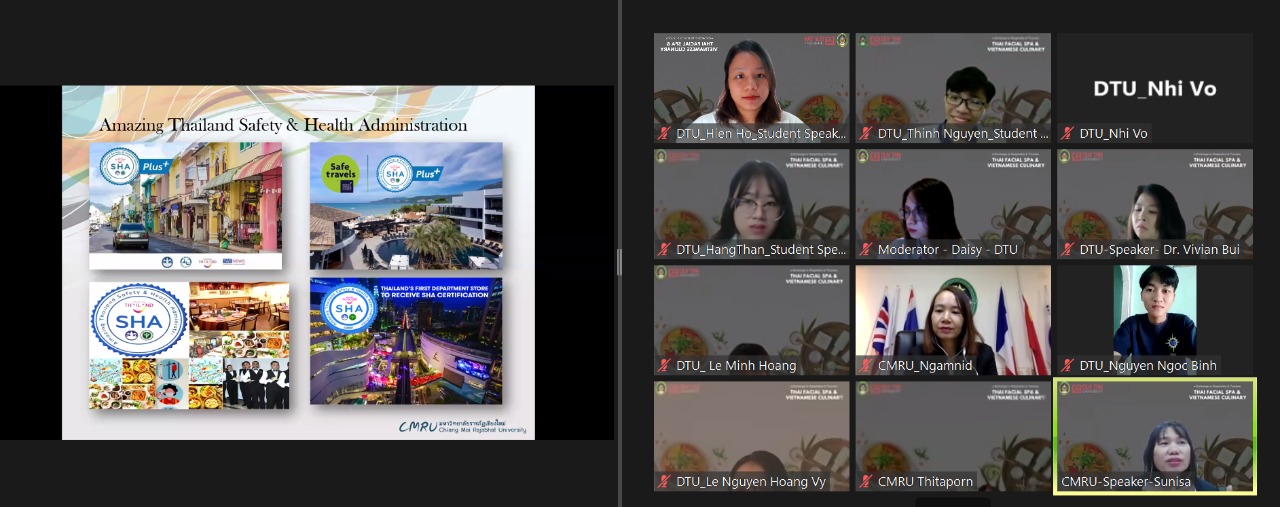Click the large round SHA logo on the restaurant collage
1280x507 pixels.
click(139, 320)
